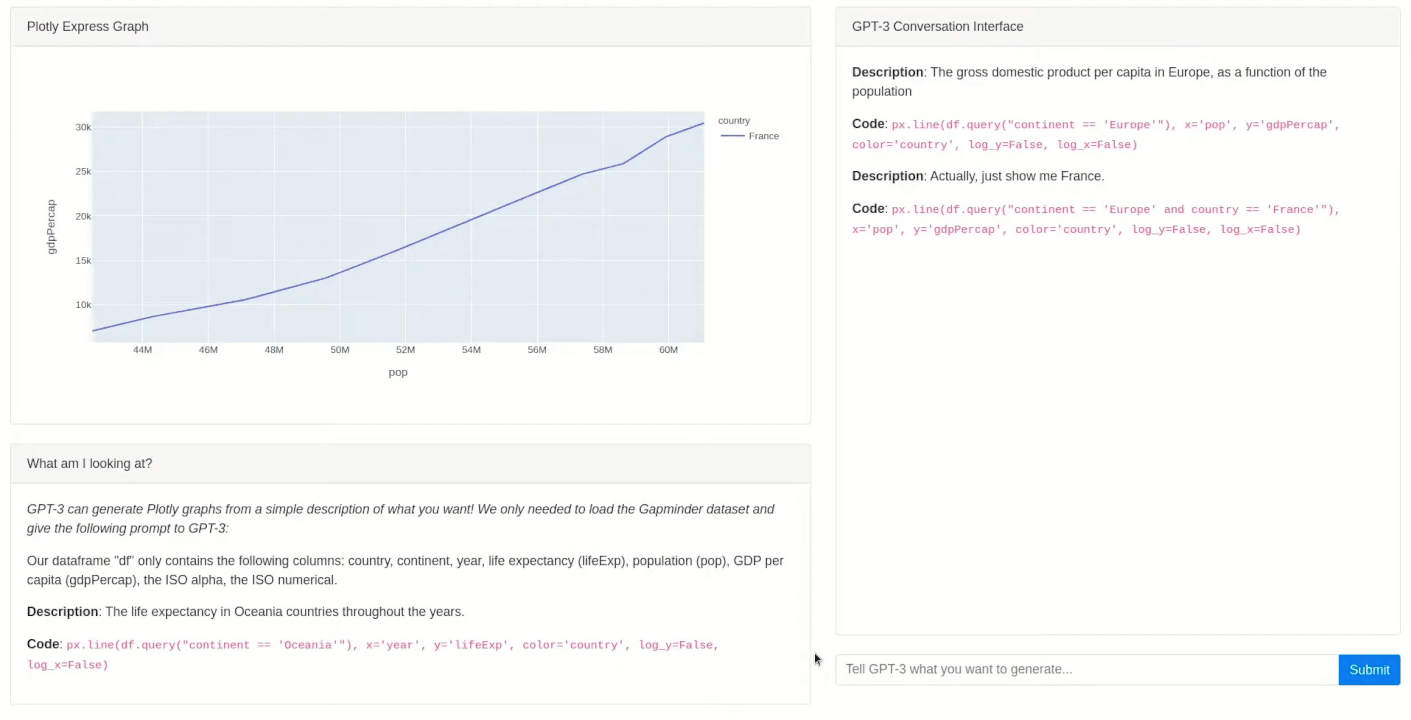Click the GPT-3 Conversation Interface header

point(1118,27)
